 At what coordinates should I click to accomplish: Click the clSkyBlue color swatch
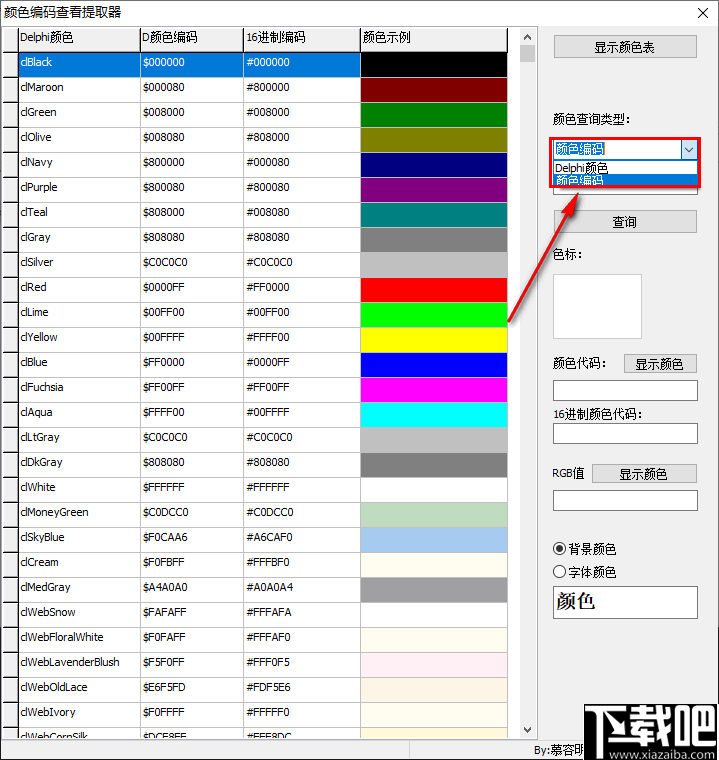[x=434, y=539]
